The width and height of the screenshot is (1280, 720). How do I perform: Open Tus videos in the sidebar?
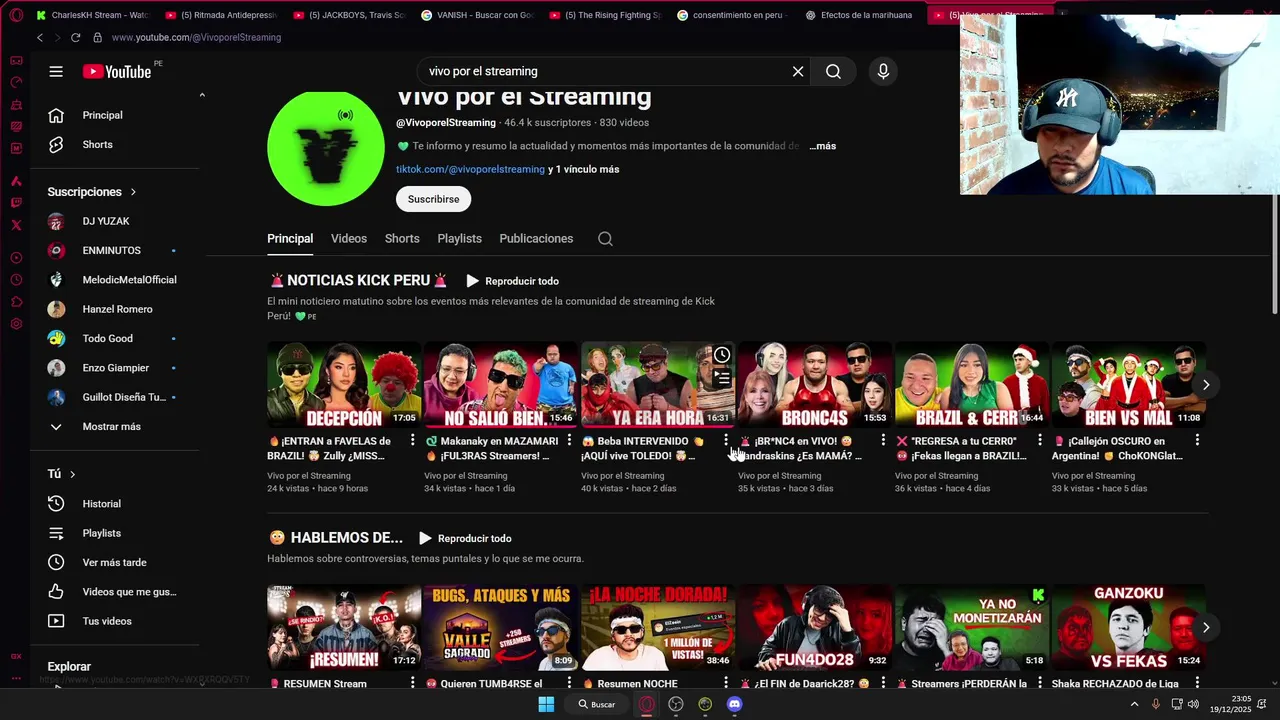[116, 621]
